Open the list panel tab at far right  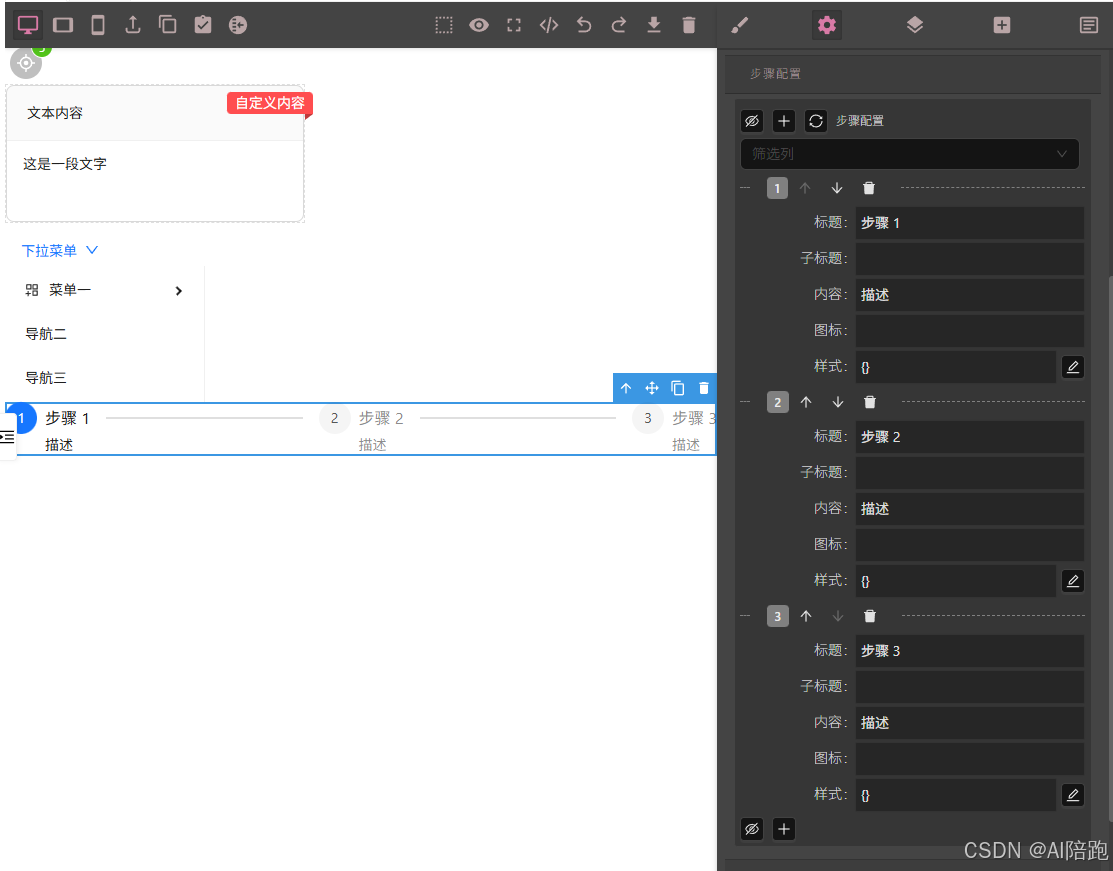1088,25
